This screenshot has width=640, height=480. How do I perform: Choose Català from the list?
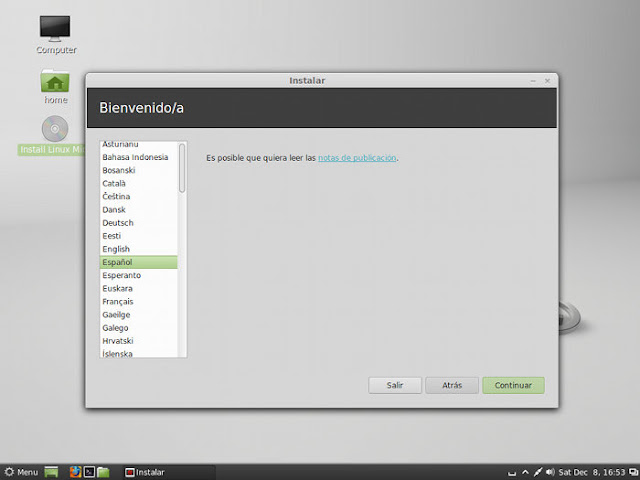click(x=138, y=183)
